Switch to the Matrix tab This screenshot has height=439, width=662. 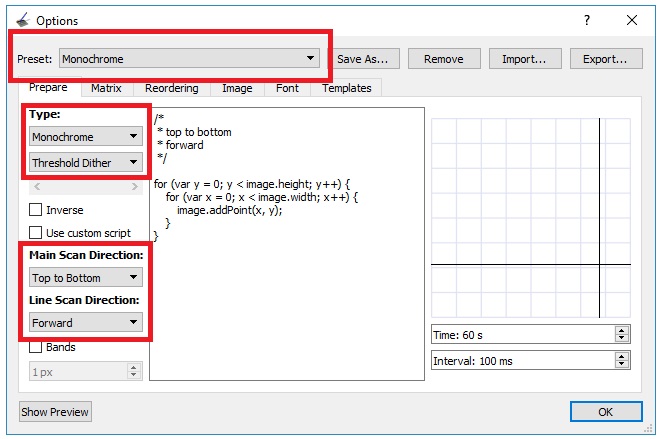click(106, 88)
